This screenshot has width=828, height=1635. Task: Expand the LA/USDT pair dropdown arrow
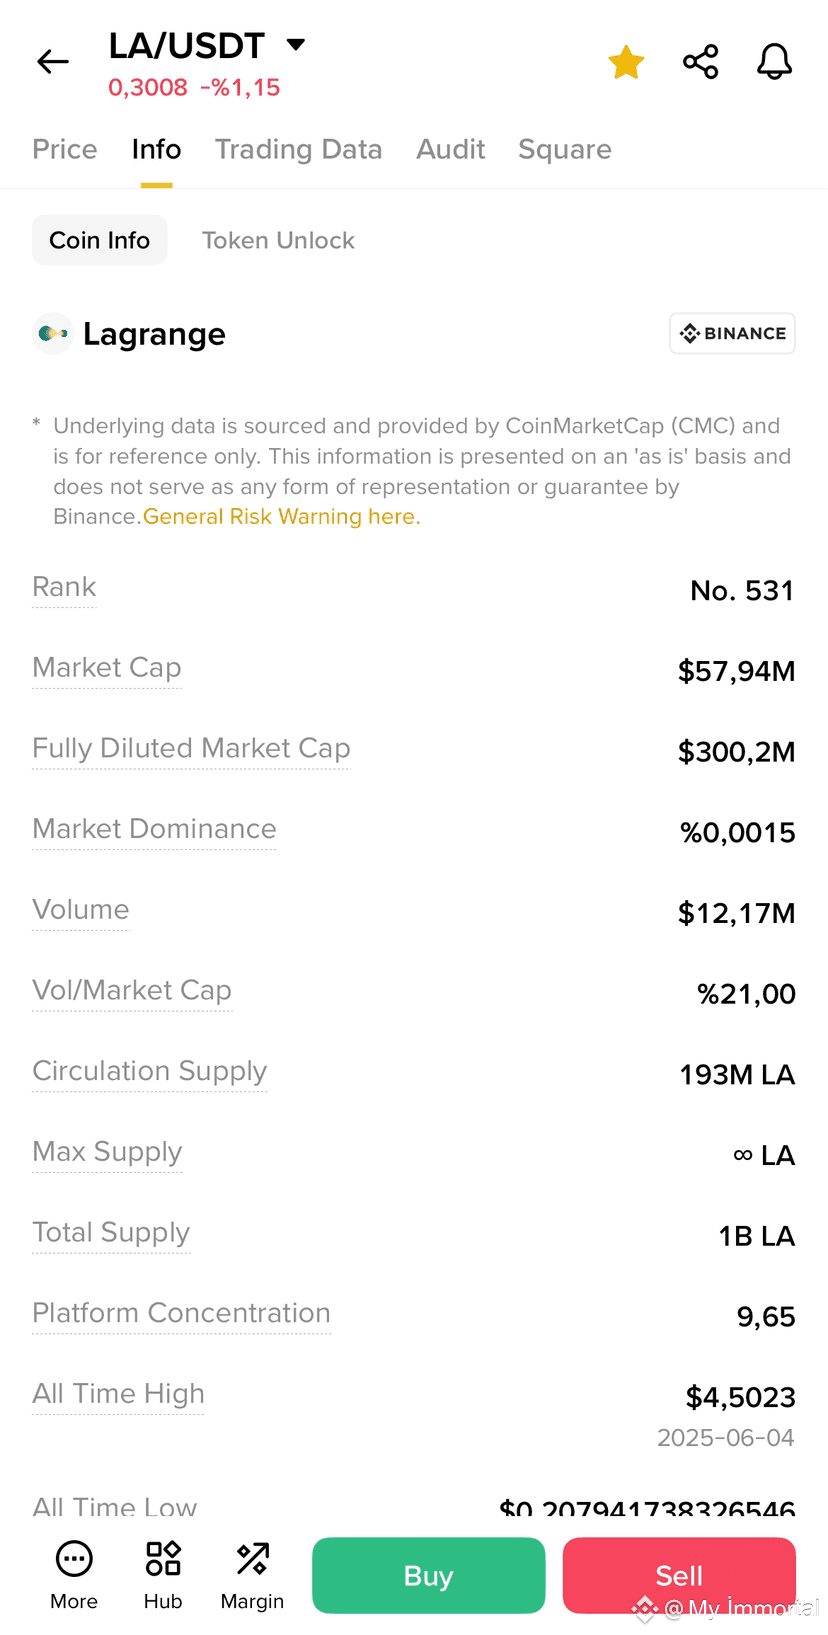(295, 44)
